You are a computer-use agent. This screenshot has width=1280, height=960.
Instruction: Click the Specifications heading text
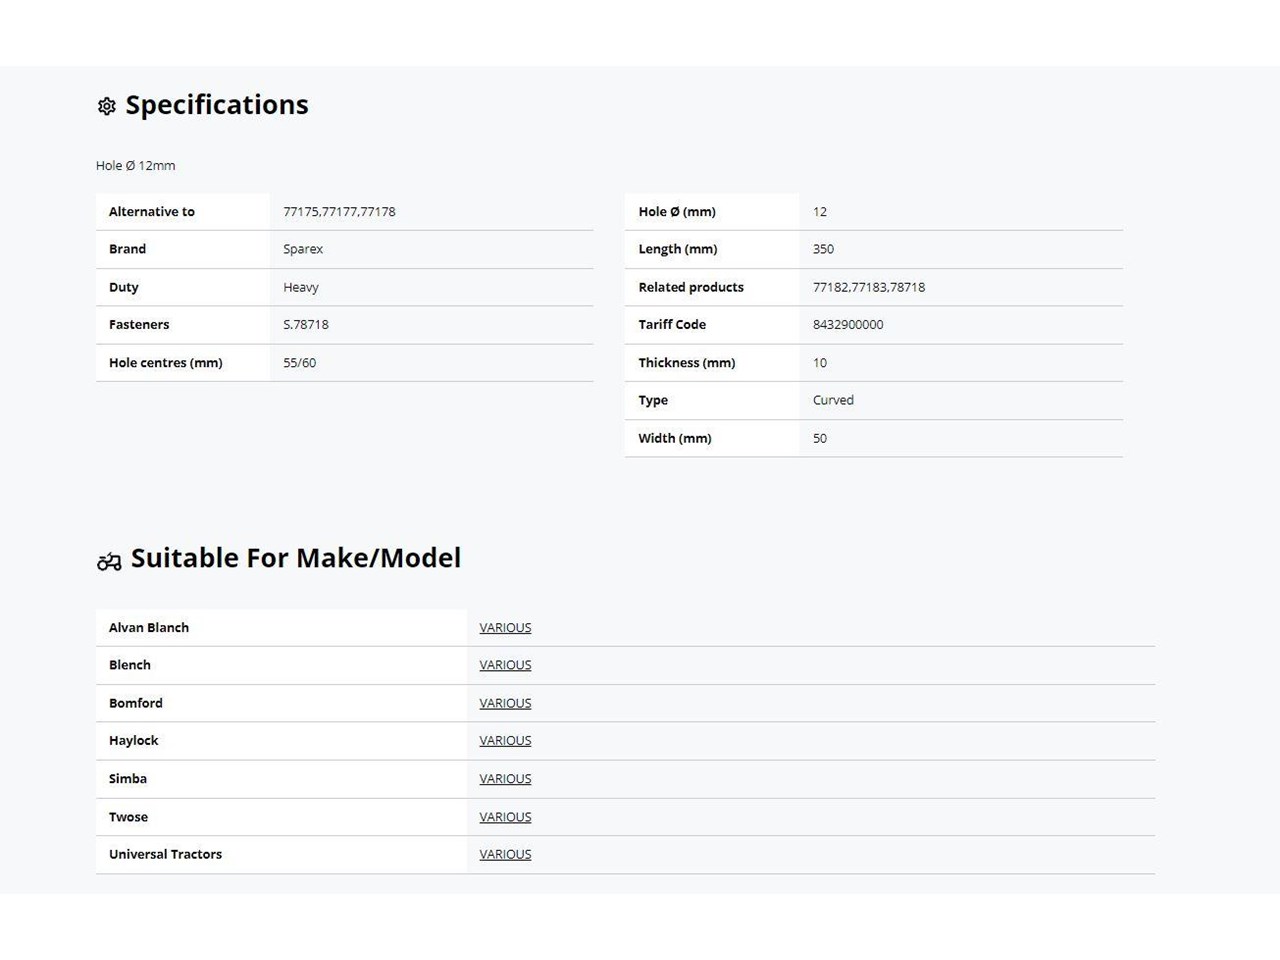click(x=217, y=105)
